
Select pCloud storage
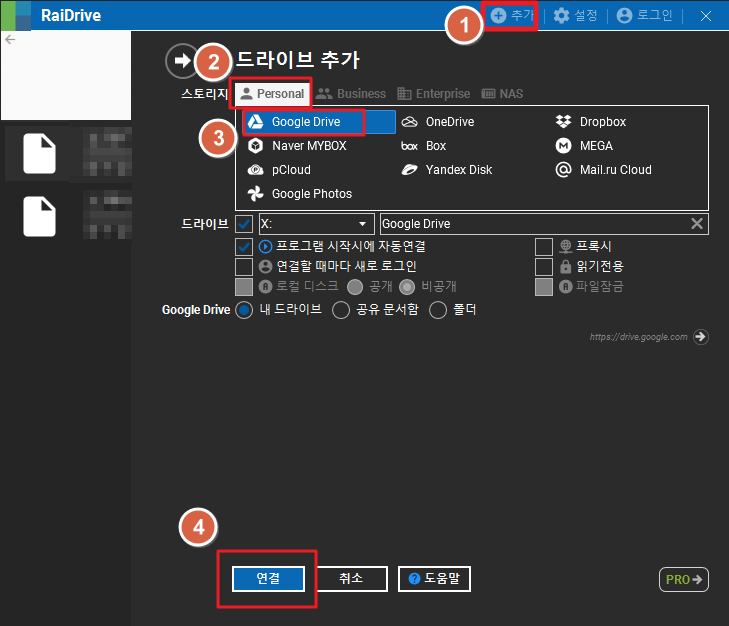pyautogui.click(x=279, y=170)
